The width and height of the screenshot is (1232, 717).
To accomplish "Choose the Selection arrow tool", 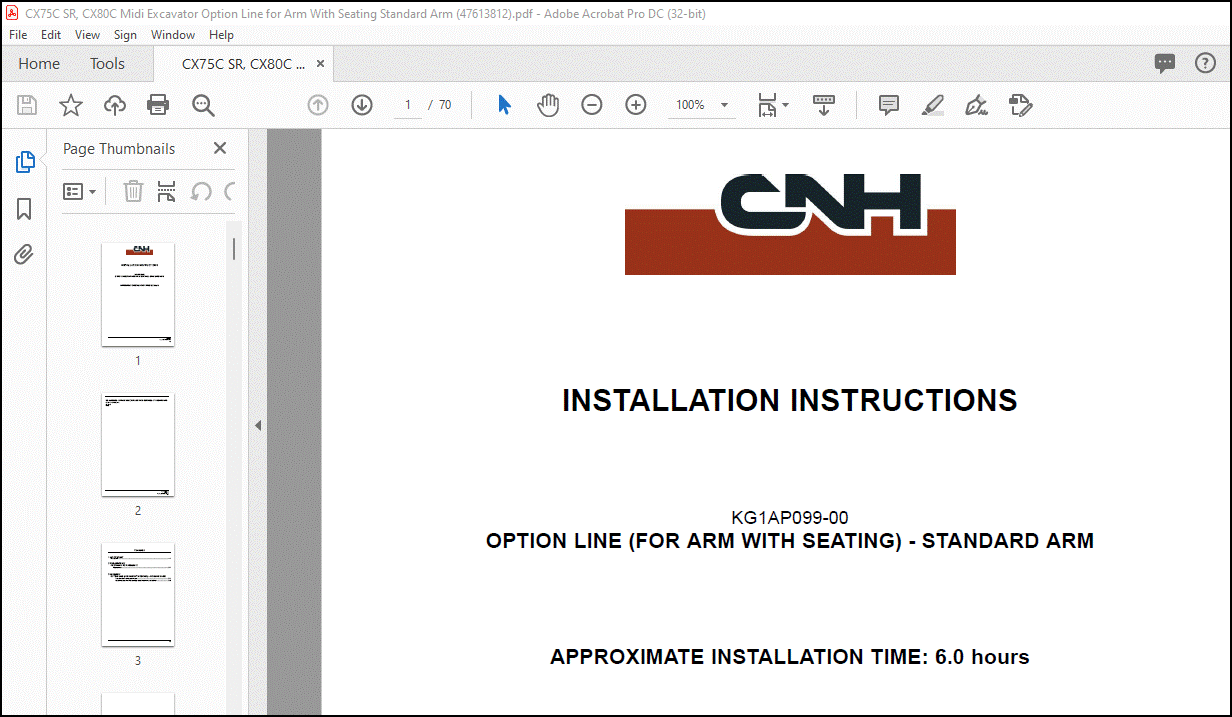I will 504,105.
